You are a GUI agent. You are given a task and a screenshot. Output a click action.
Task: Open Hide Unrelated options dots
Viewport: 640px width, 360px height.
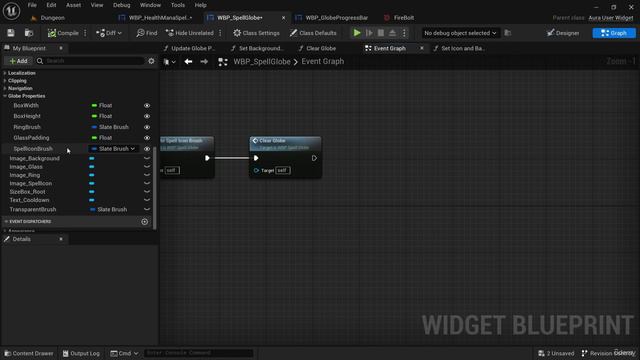tap(220, 33)
